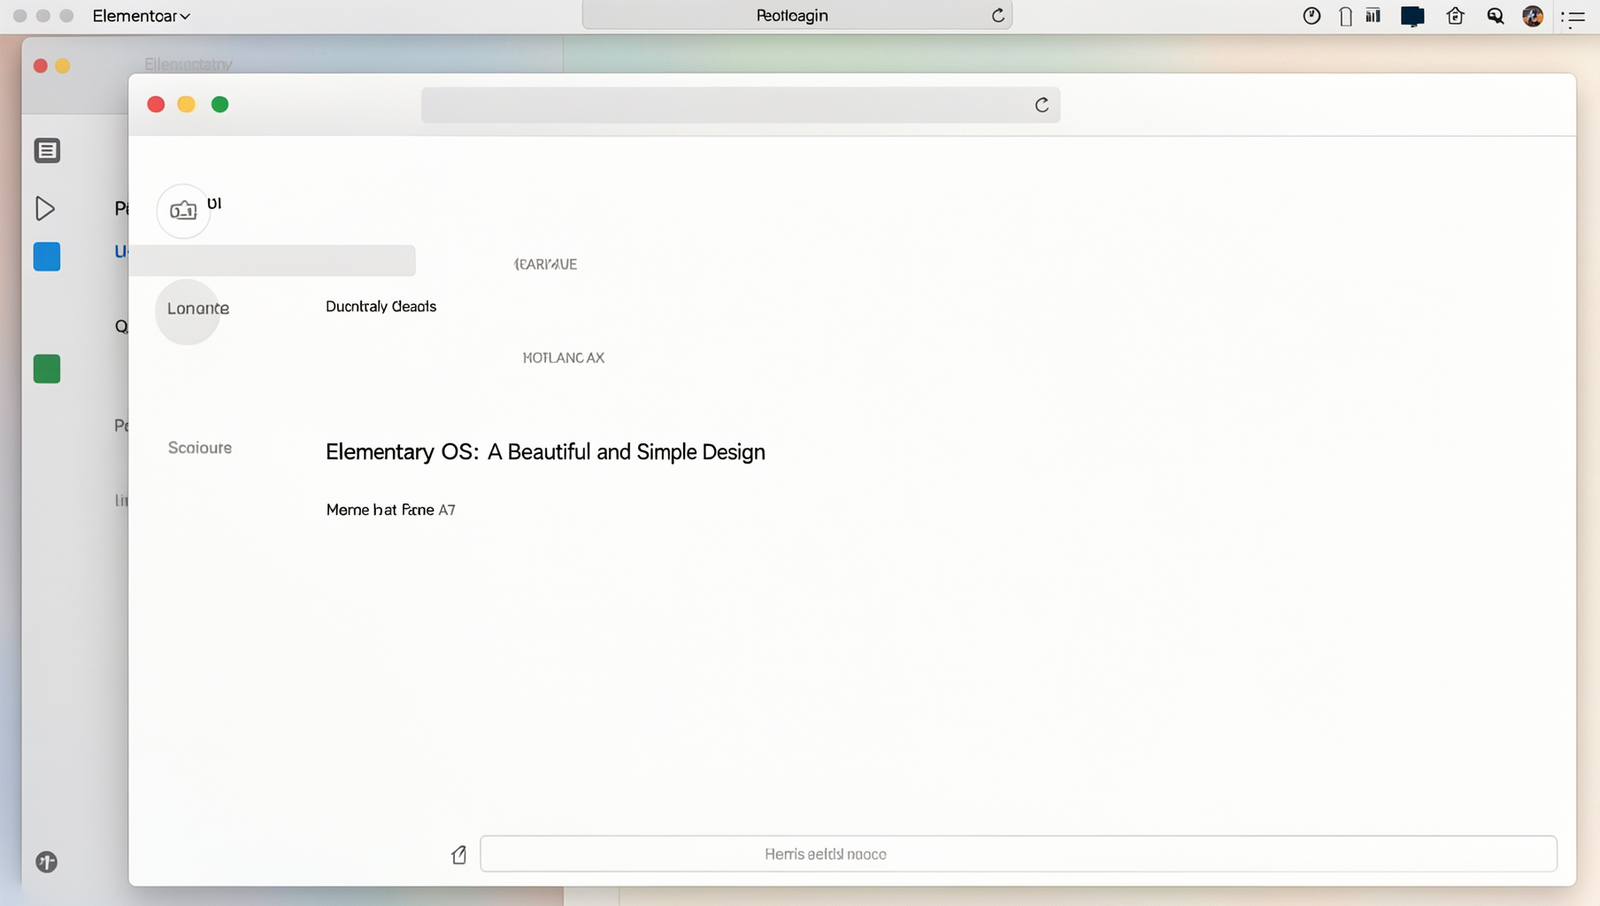Click the gray highlighted bar below the camera icon

pyautogui.click(x=272, y=261)
